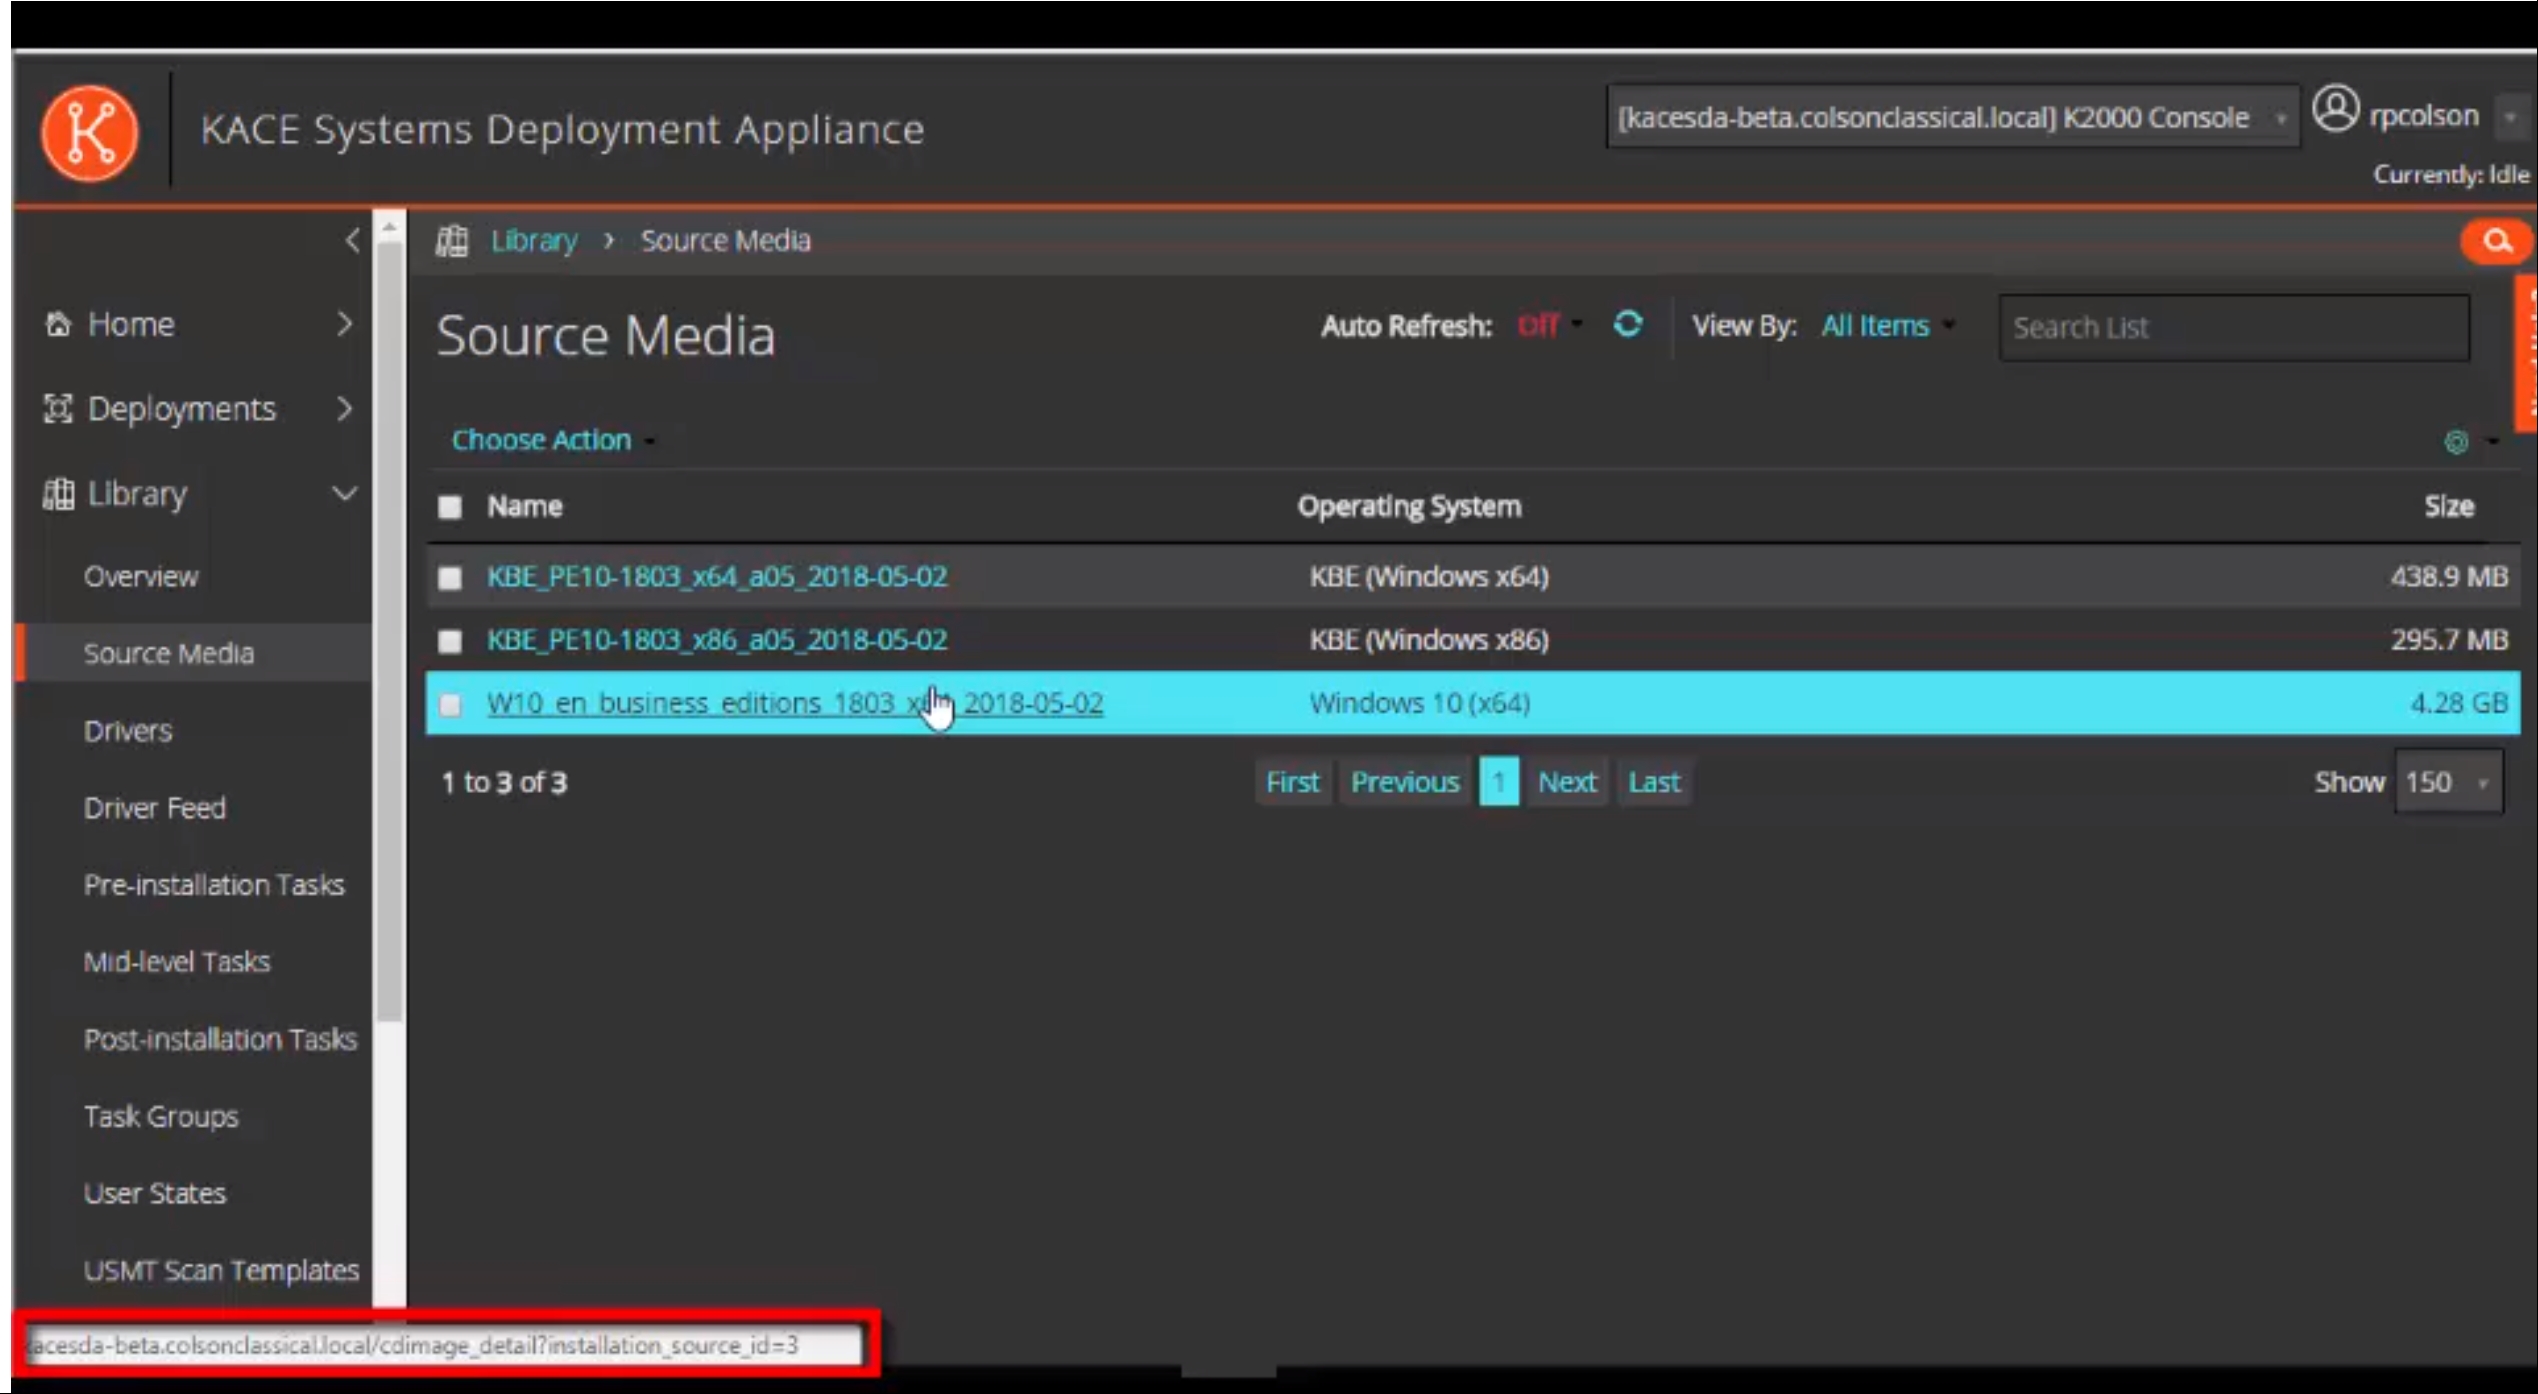The width and height of the screenshot is (2538, 1394).
Task: Open the W10_en_business_editions_1803 source media link
Action: point(795,704)
